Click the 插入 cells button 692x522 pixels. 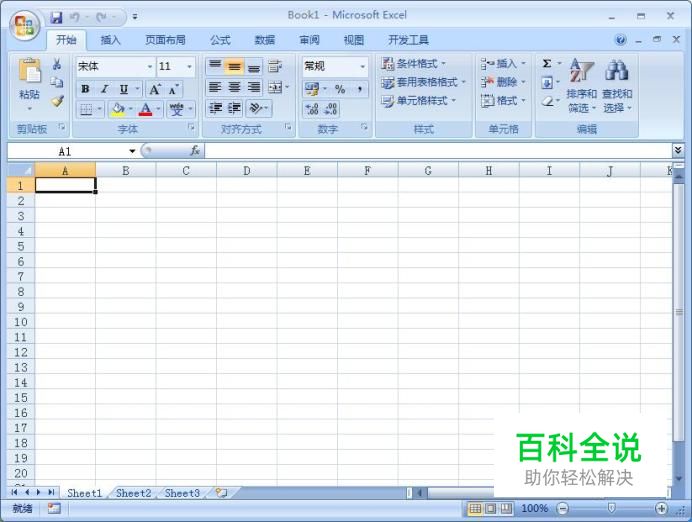[503, 64]
